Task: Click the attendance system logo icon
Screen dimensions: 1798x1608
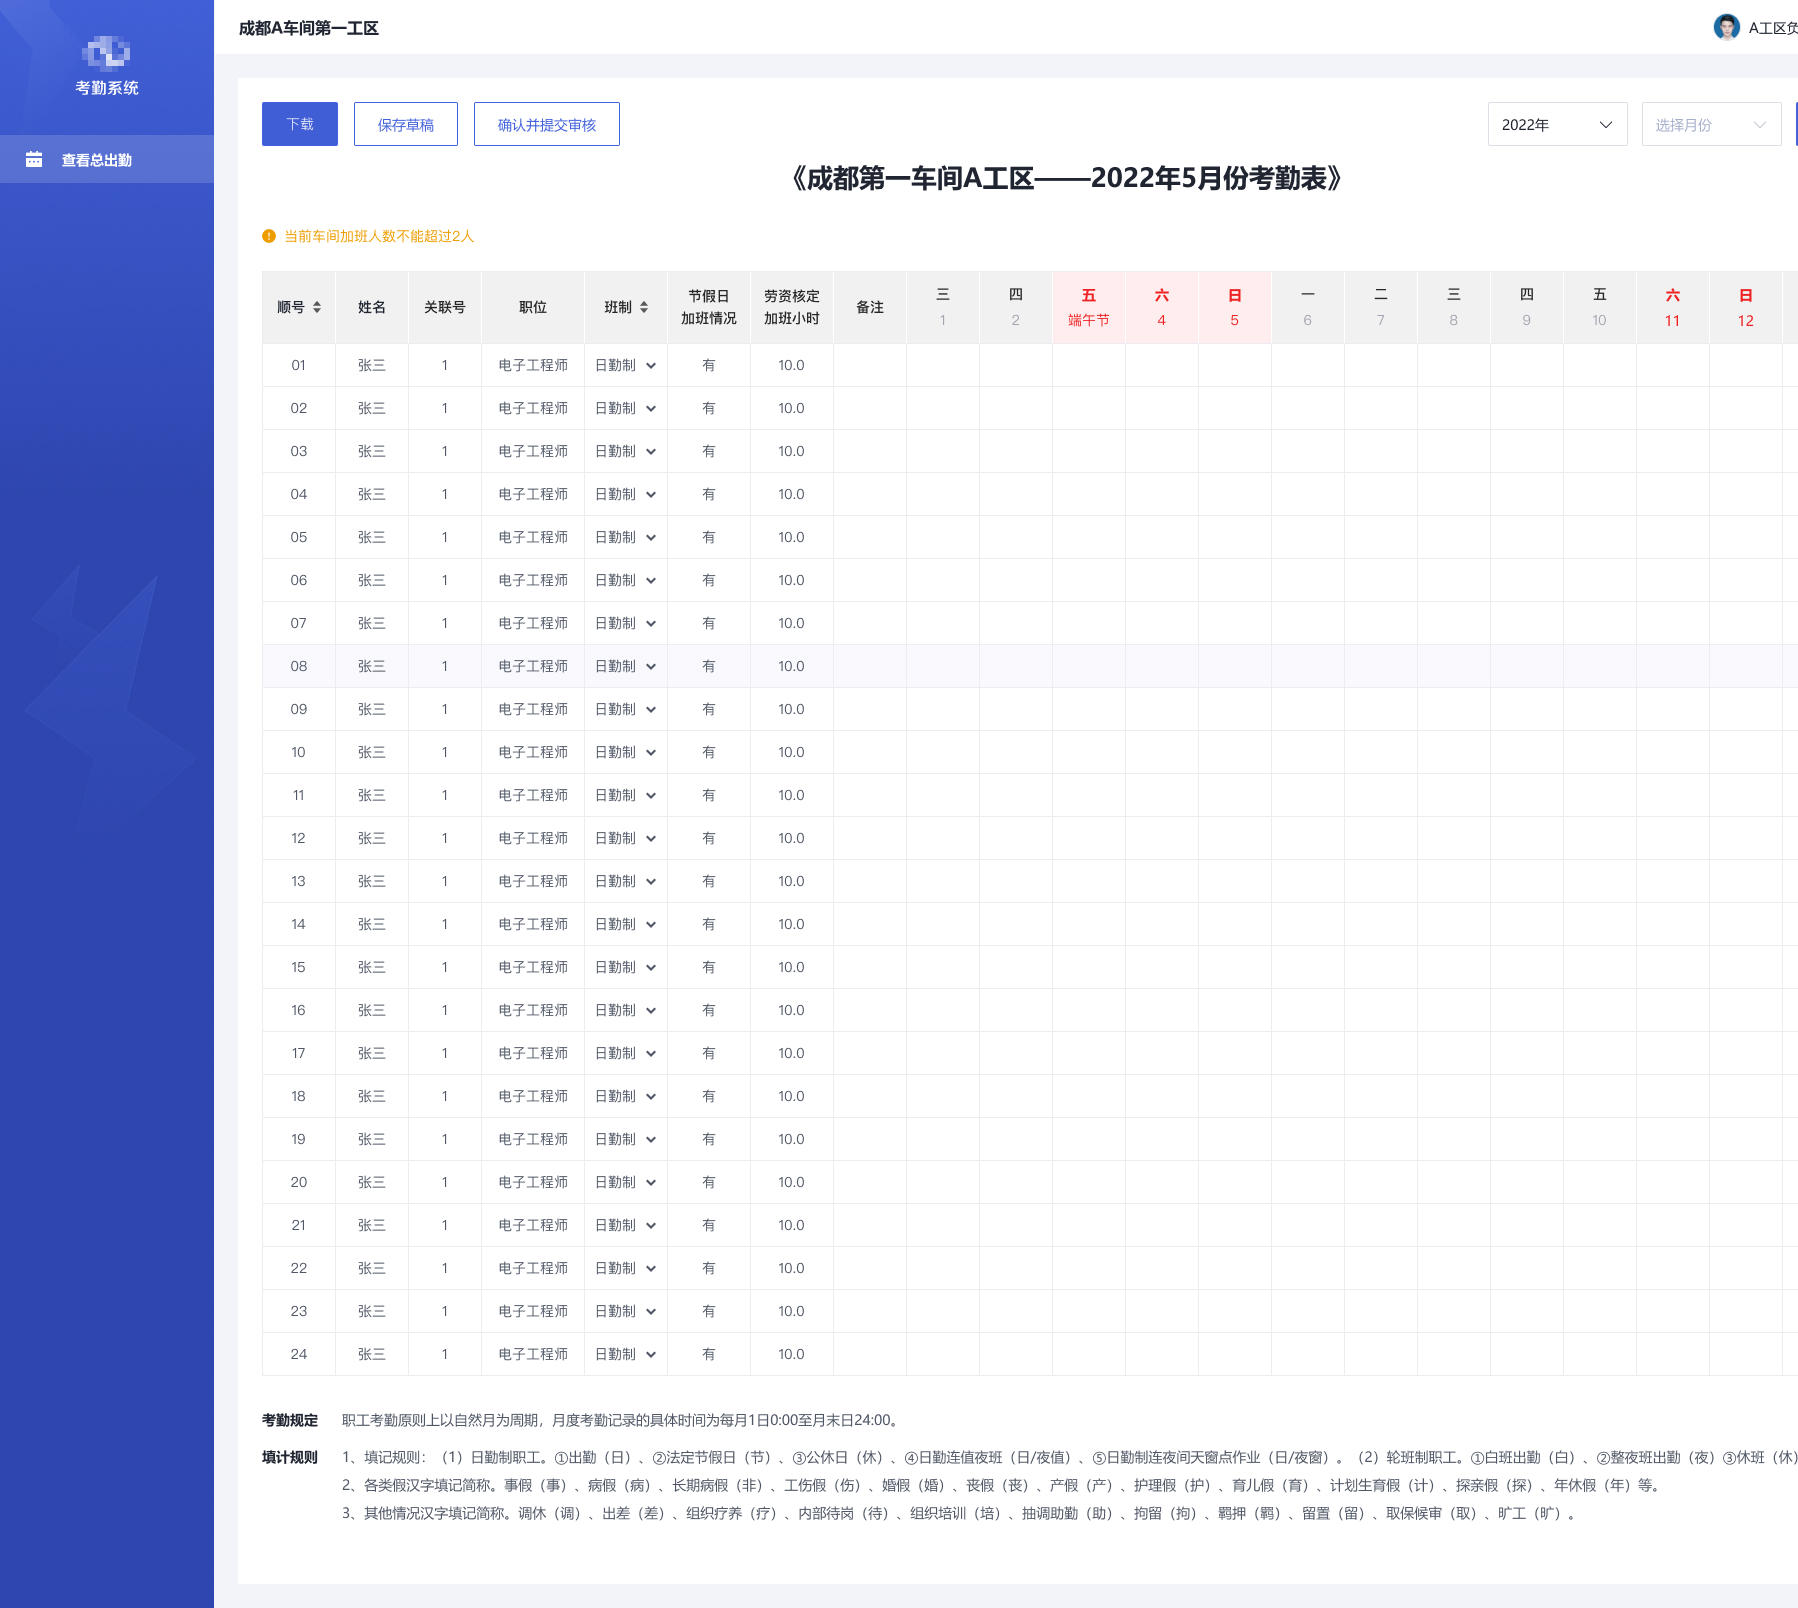Action: pos(106,52)
